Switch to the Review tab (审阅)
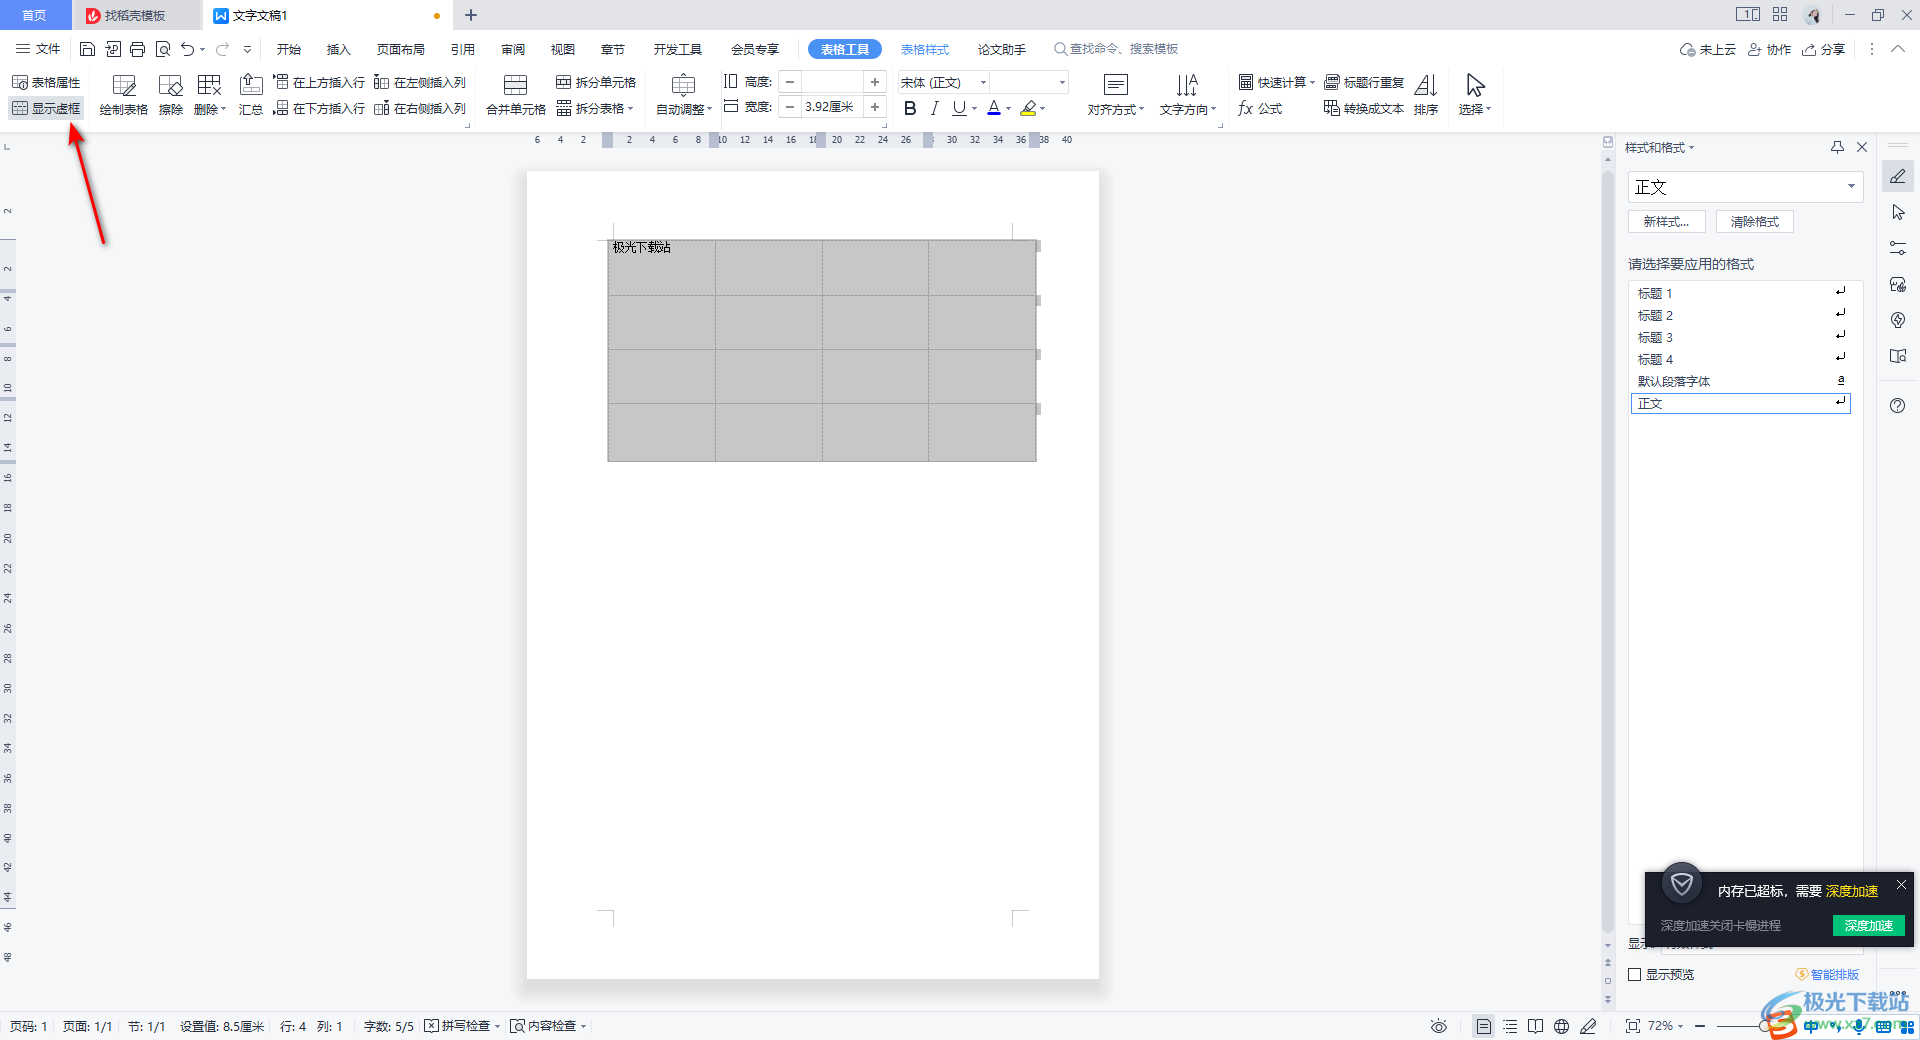This screenshot has height=1040, width=1920. click(x=513, y=49)
